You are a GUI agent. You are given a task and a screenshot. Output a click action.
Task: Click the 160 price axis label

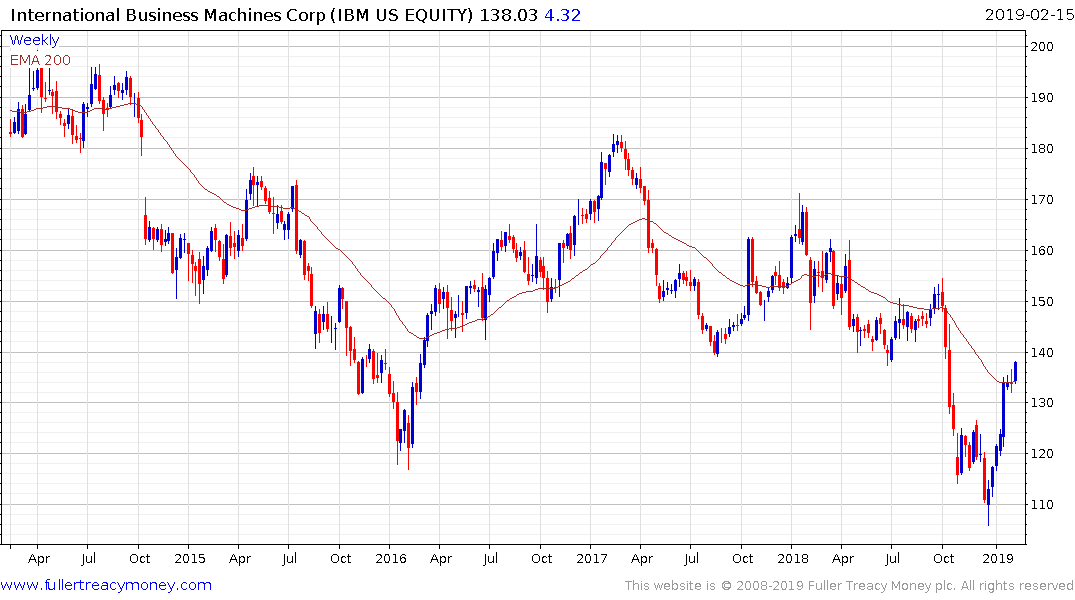click(1041, 250)
